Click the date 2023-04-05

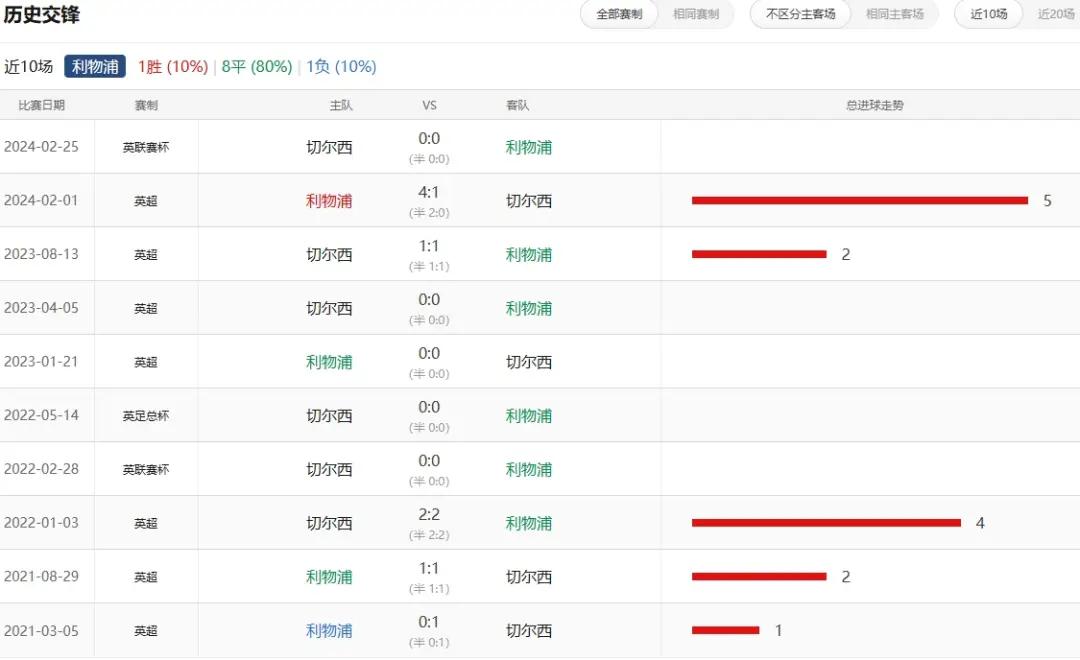tap(41, 308)
